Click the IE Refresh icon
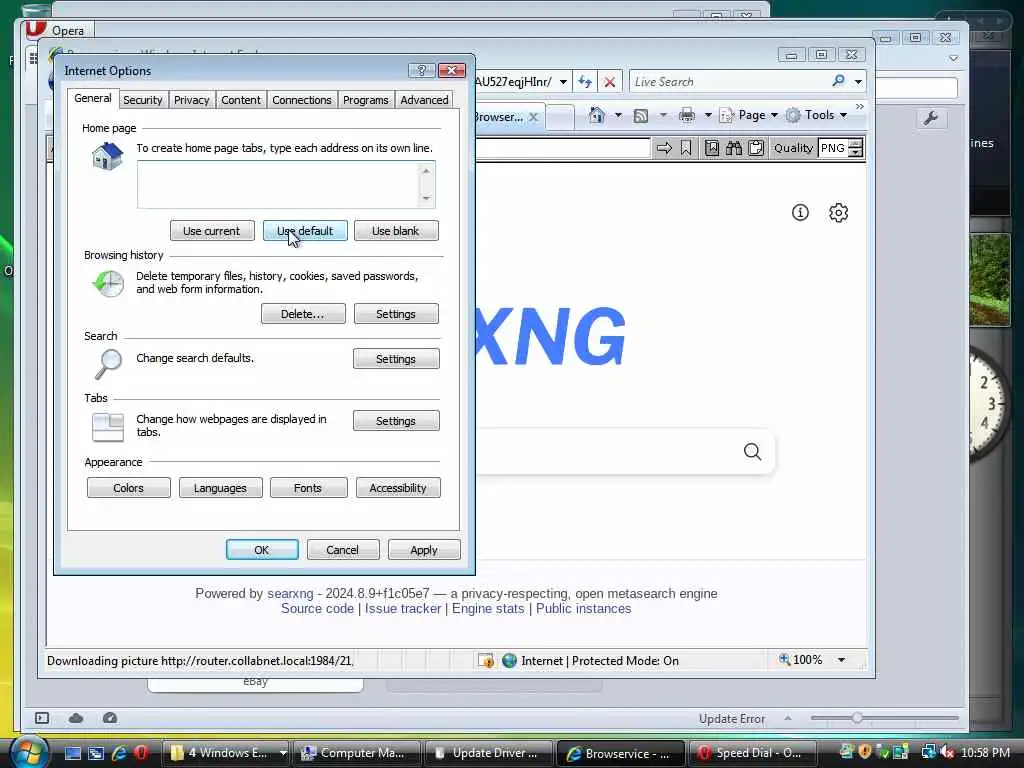Screen dimensions: 1024x768 click(x=584, y=82)
